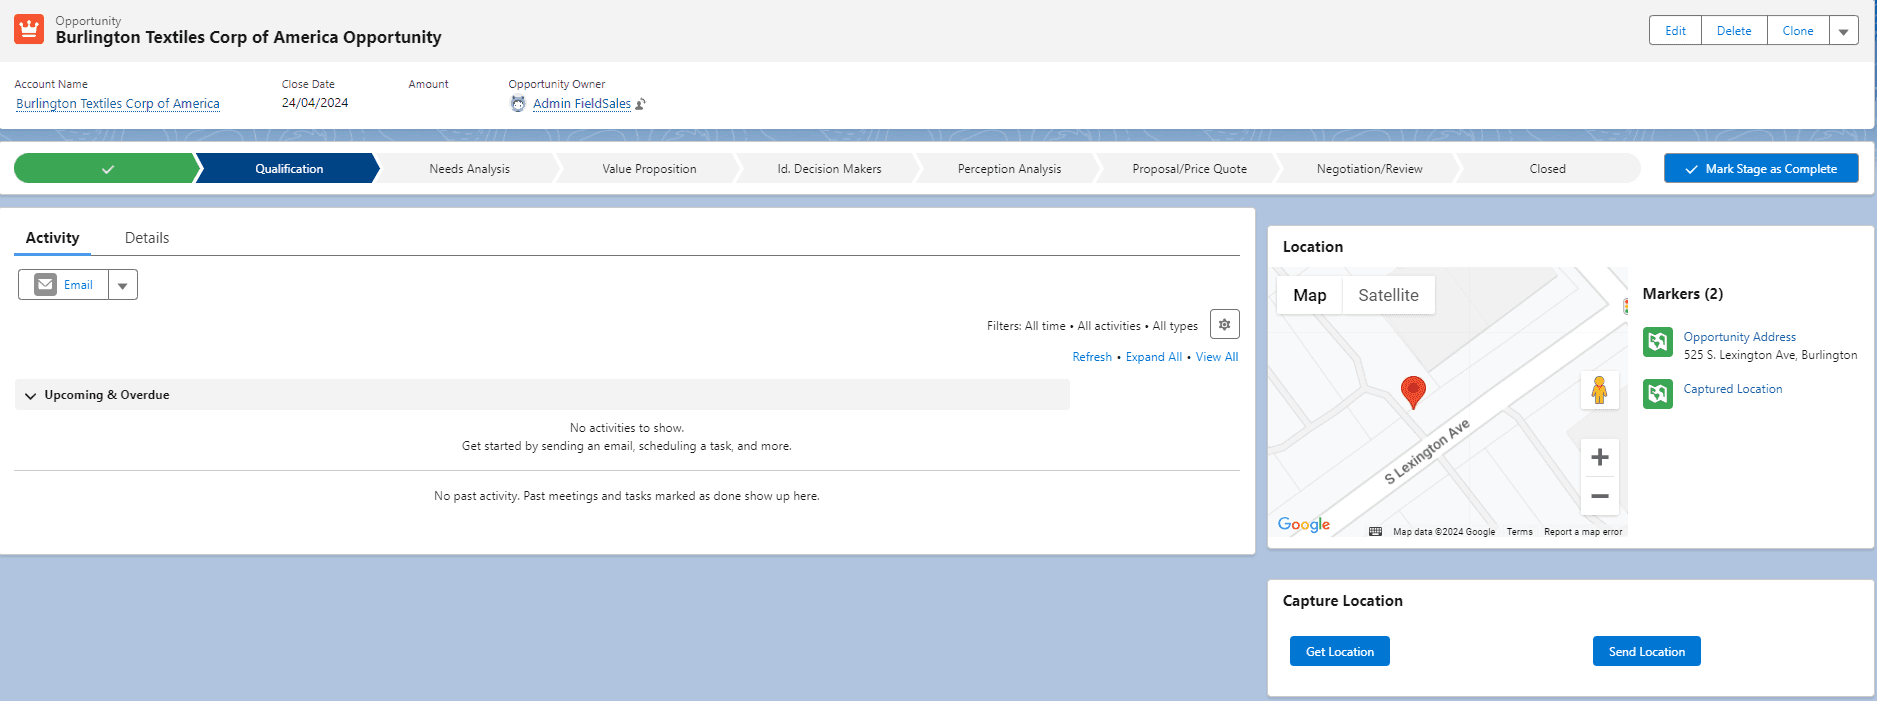Image resolution: width=1877 pixels, height=701 pixels.
Task: Click the Send Location button
Action: click(1647, 652)
